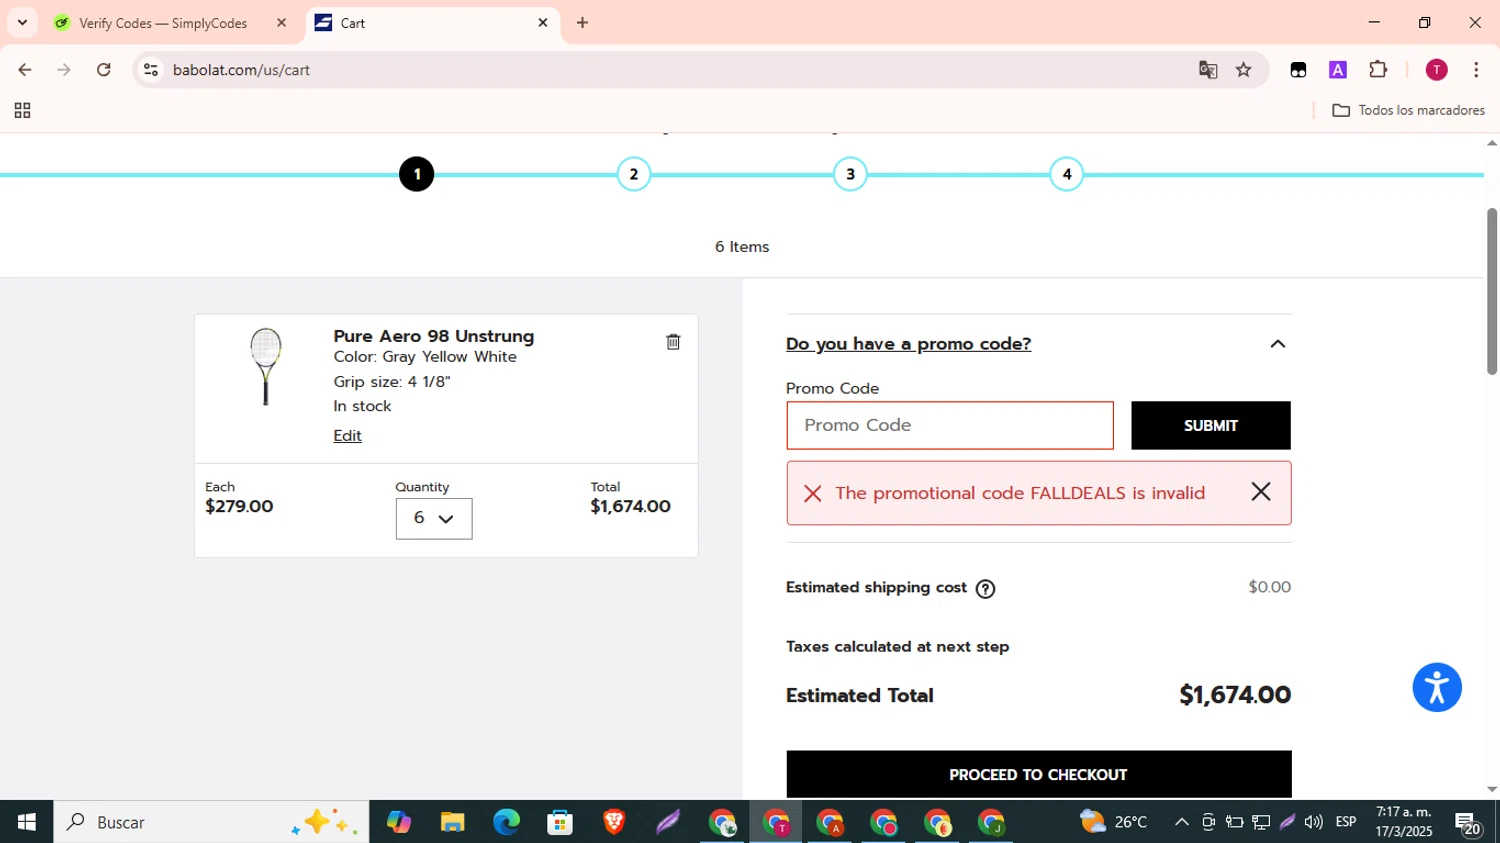This screenshot has height=843, width=1500.
Task: Click the Buscar taskbar search box
Action: pos(211,822)
